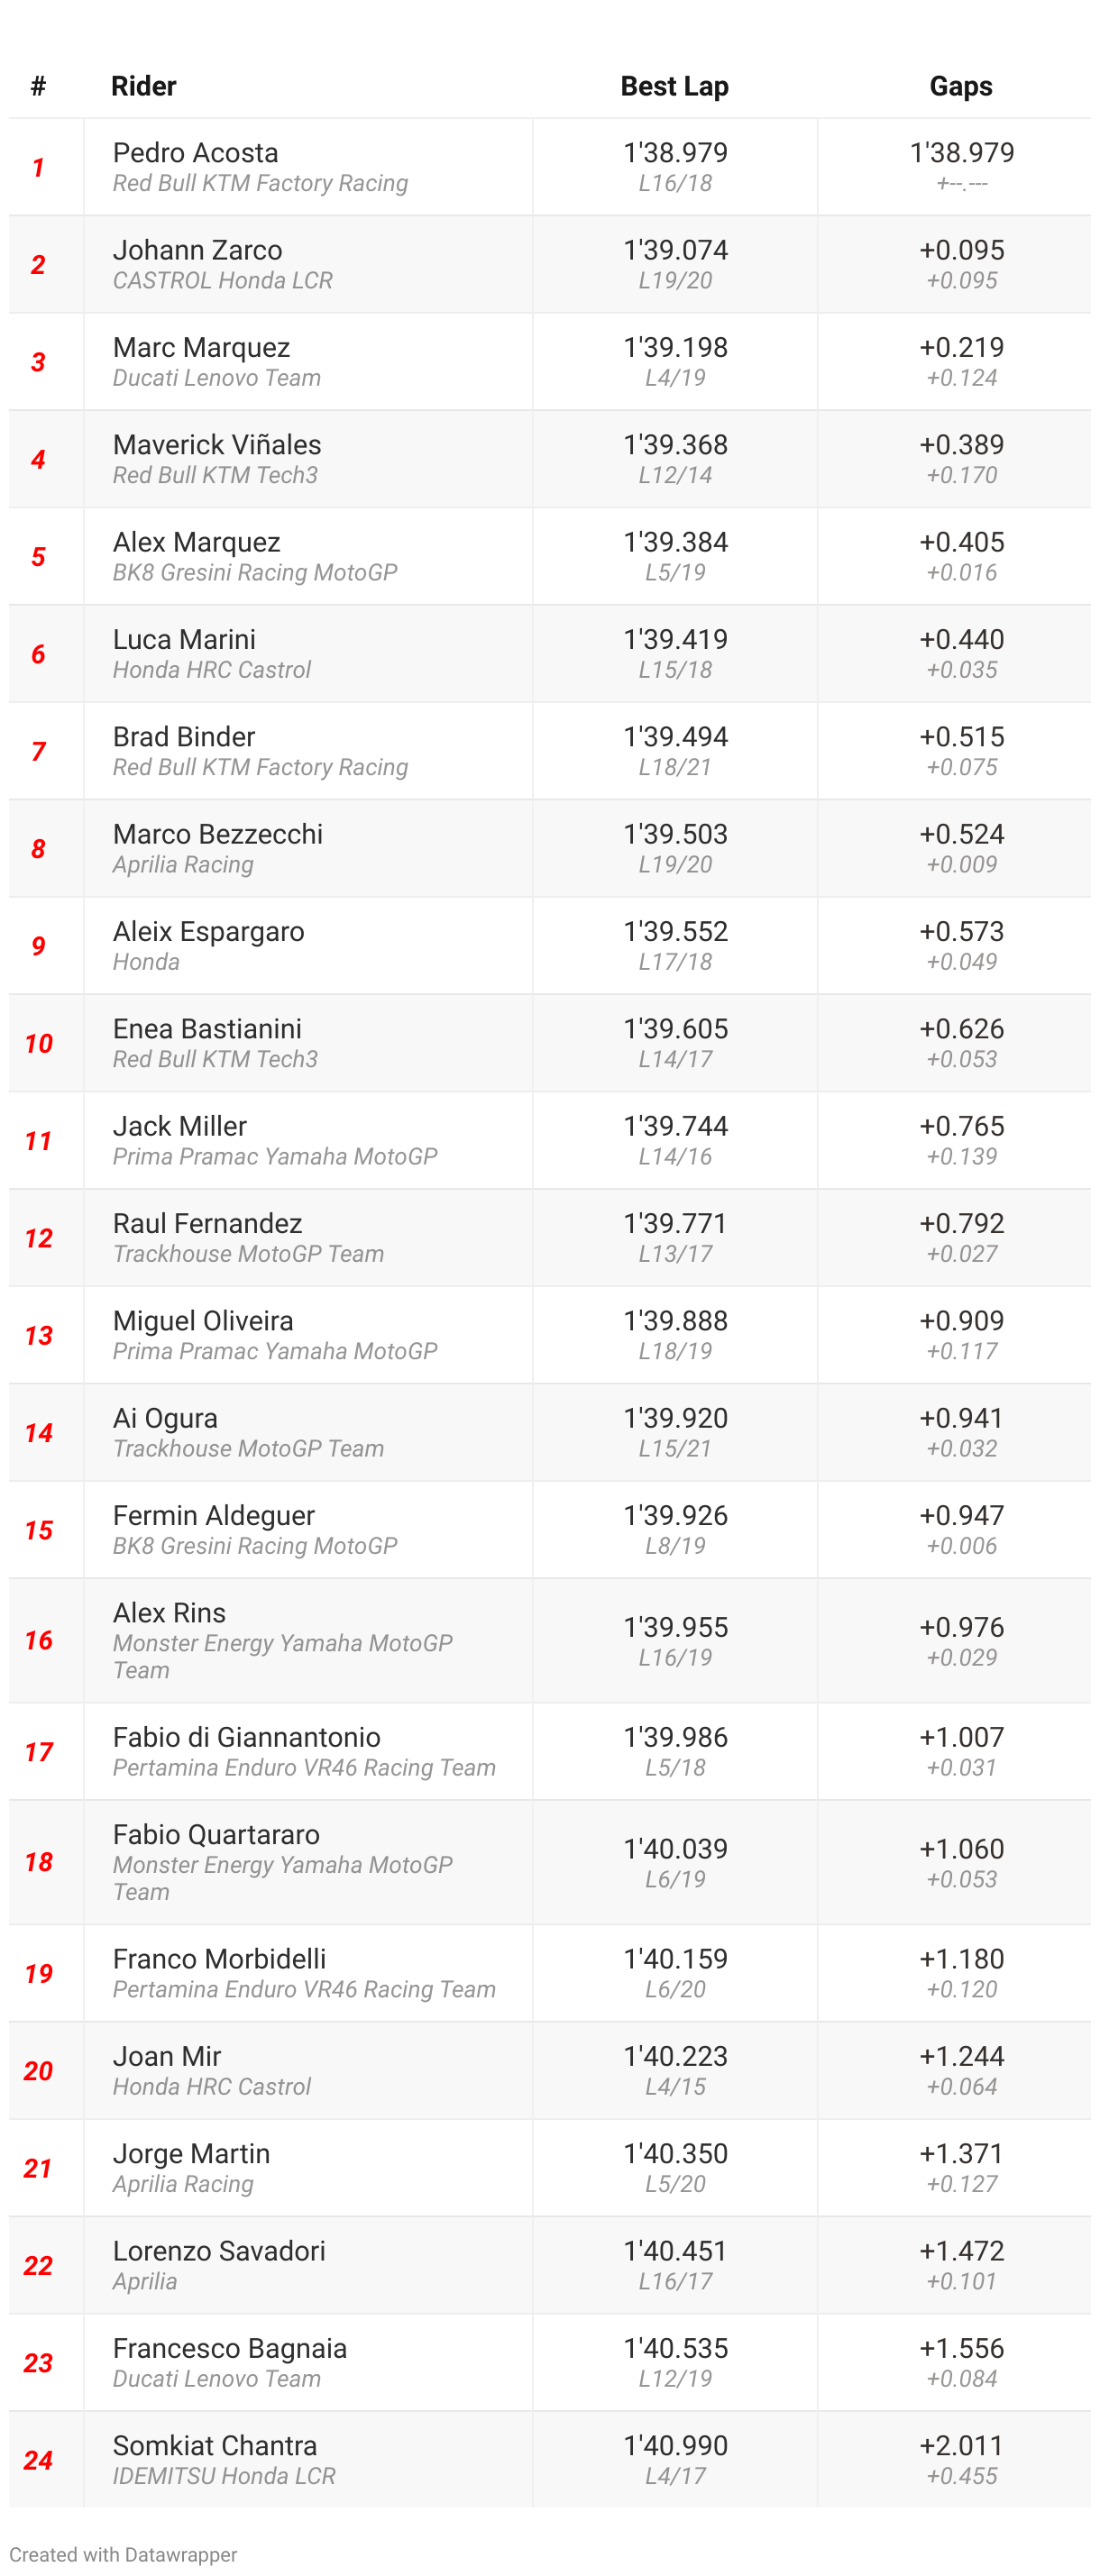Image resolution: width=1100 pixels, height=2576 pixels.
Task: Click Marco Bezzecchi rider name
Action: tap(218, 834)
